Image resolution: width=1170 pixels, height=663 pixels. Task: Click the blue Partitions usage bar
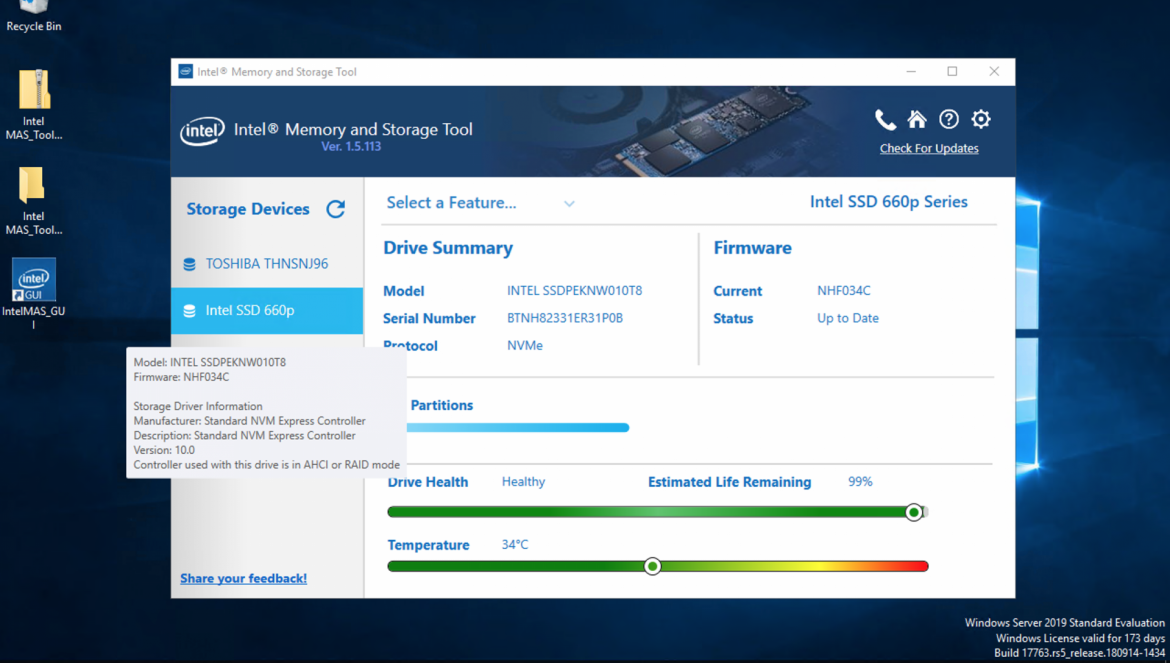point(518,428)
